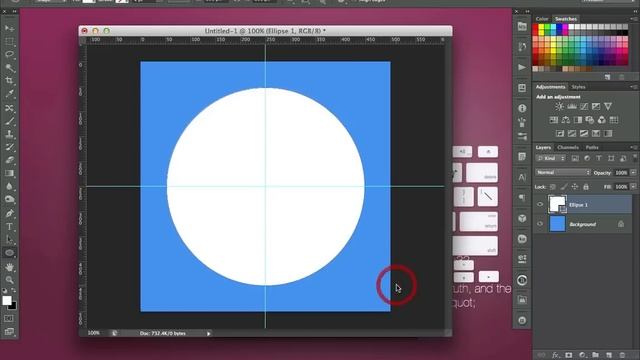Open the layer Kind filter dropdown
The width and height of the screenshot is (640, 360).
pos(550,158)
